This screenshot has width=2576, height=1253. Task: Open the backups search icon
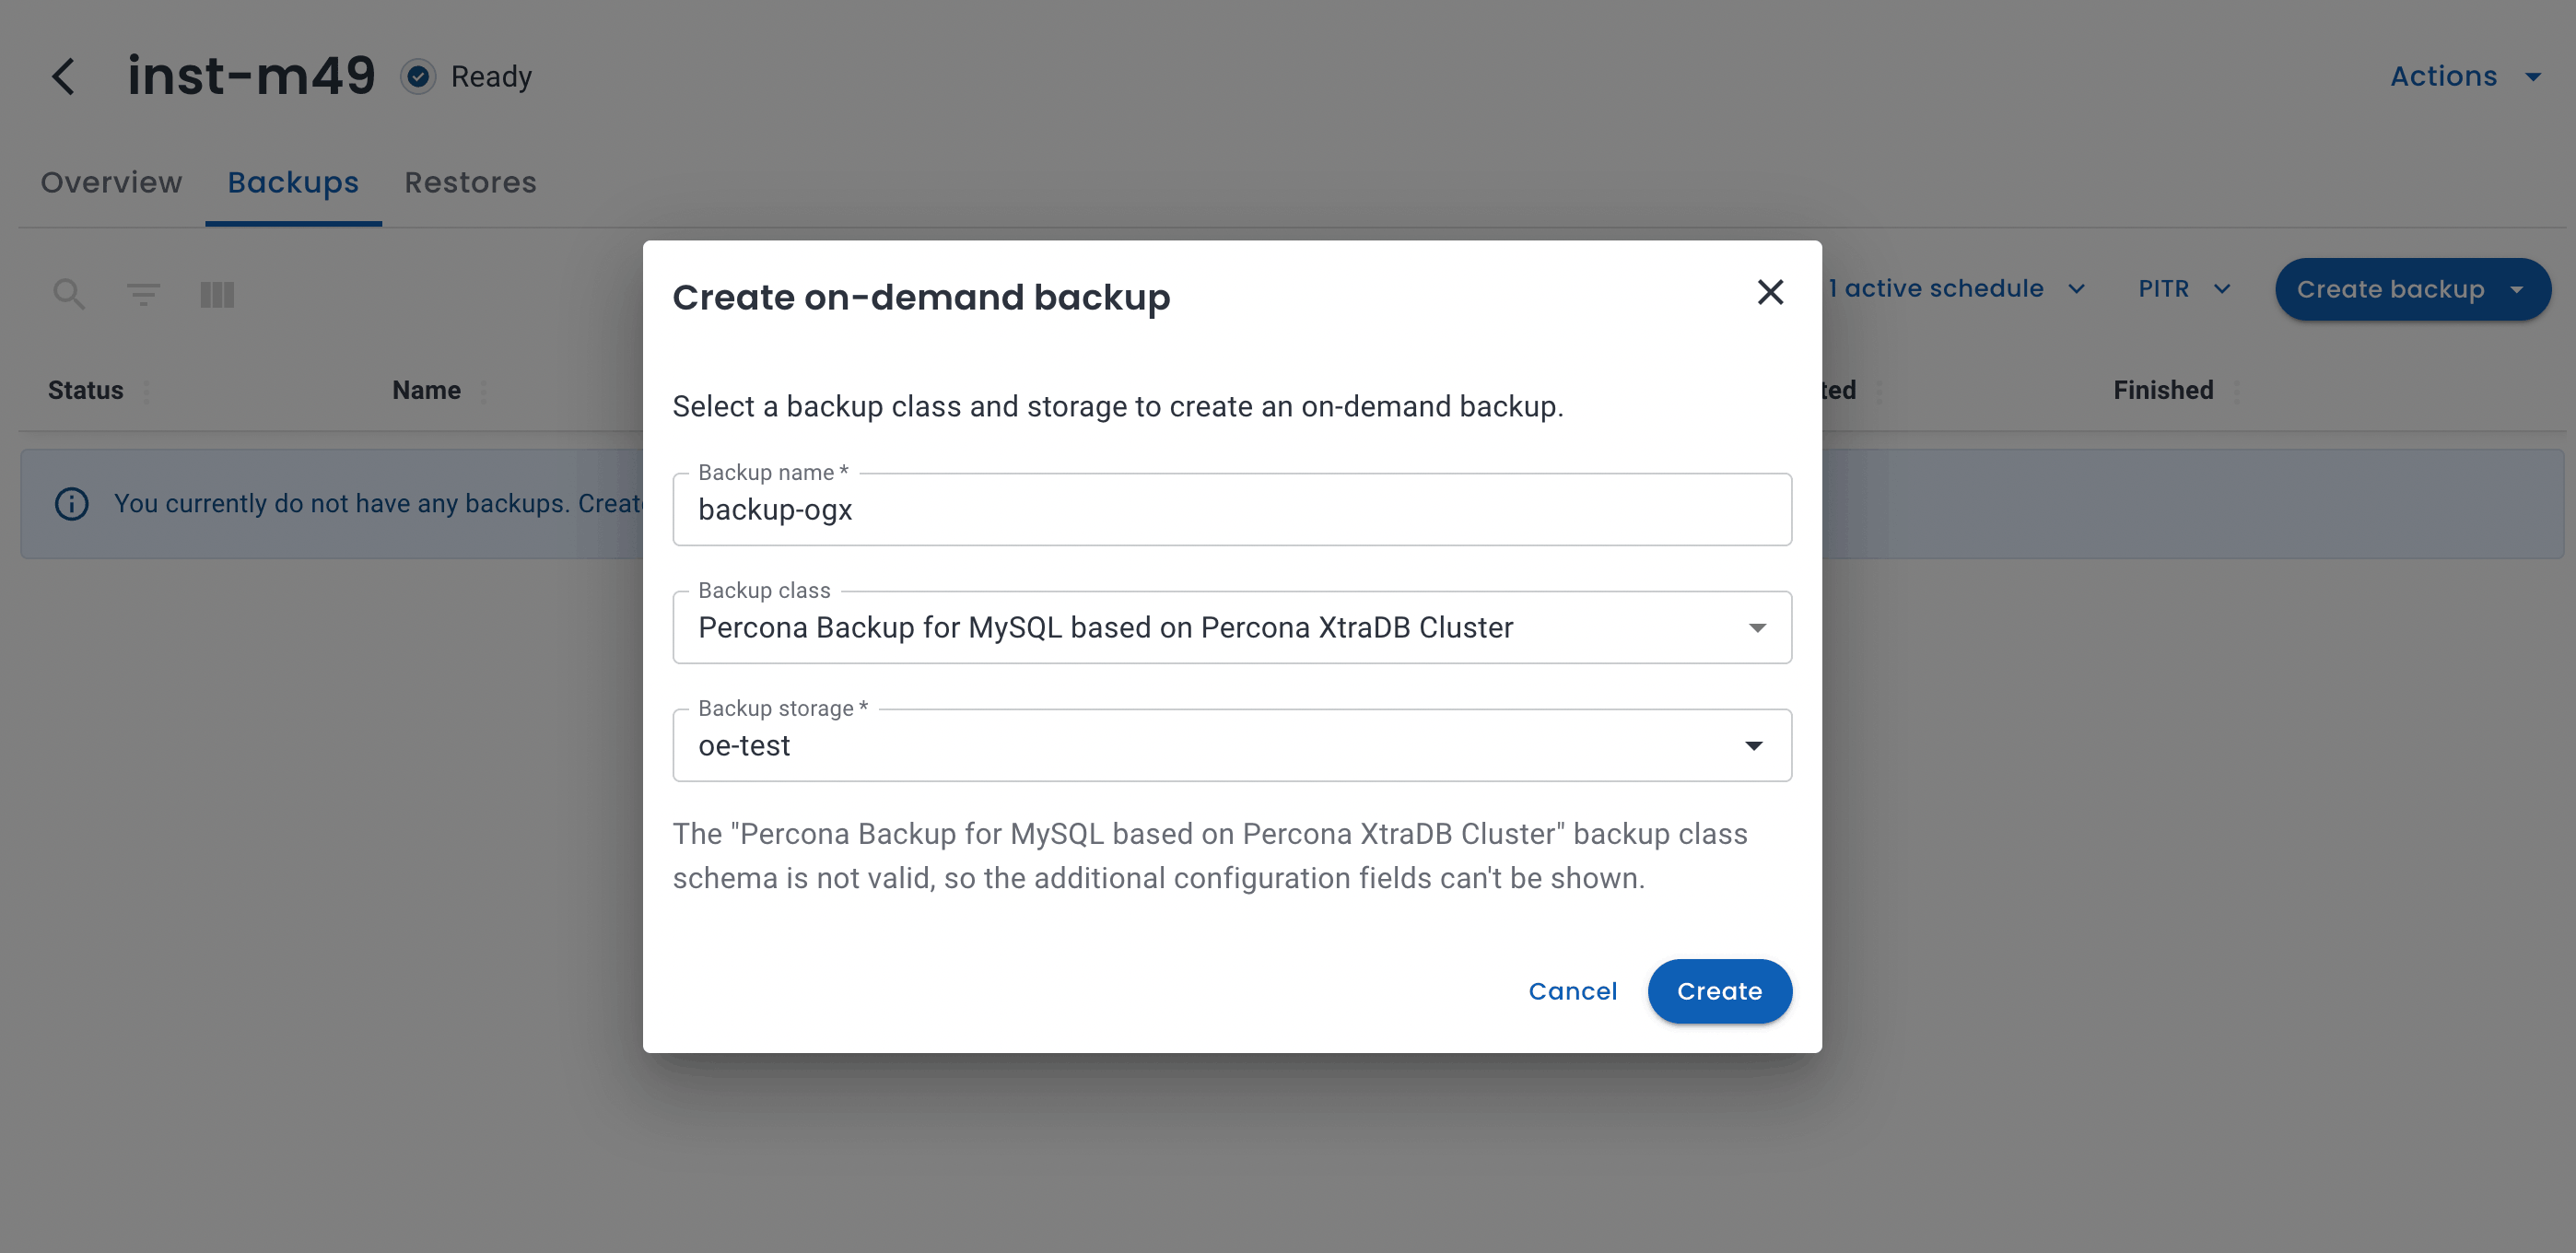click(x=69, y=294)
